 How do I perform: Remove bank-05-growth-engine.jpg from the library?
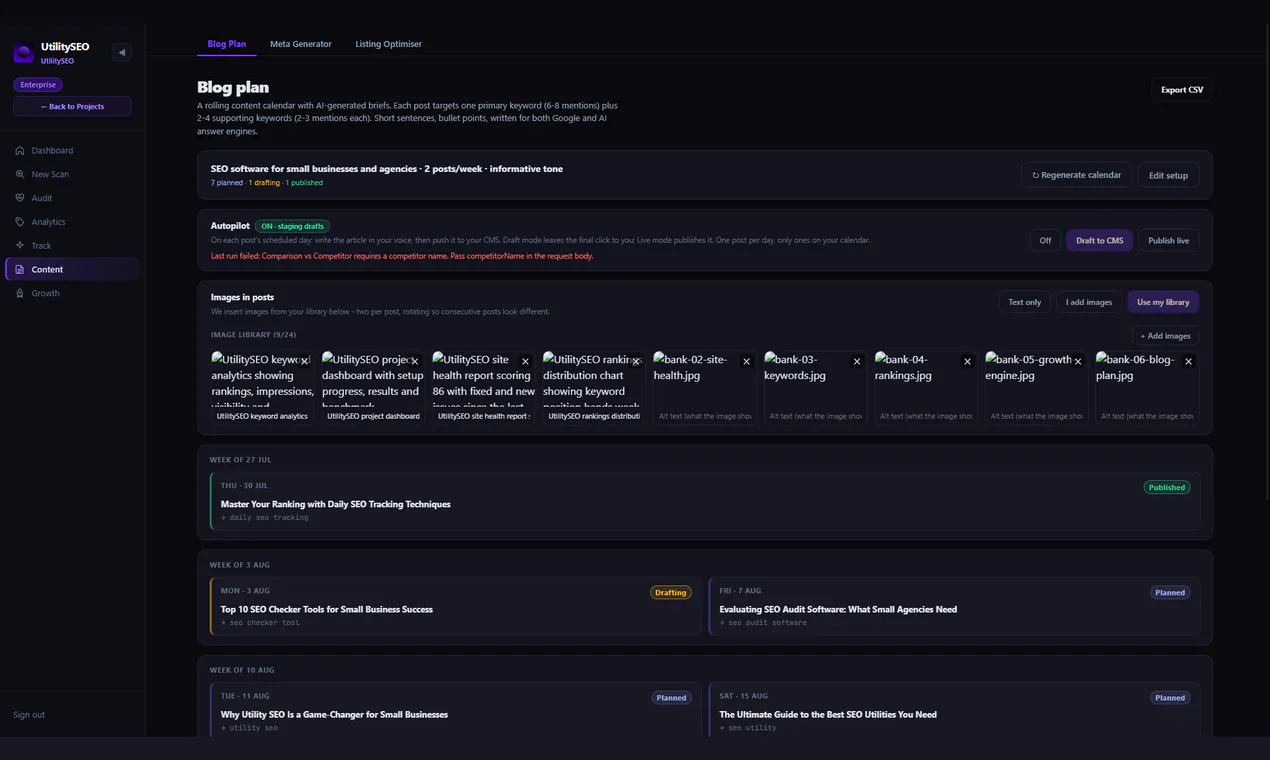(x=1078, y=361)
